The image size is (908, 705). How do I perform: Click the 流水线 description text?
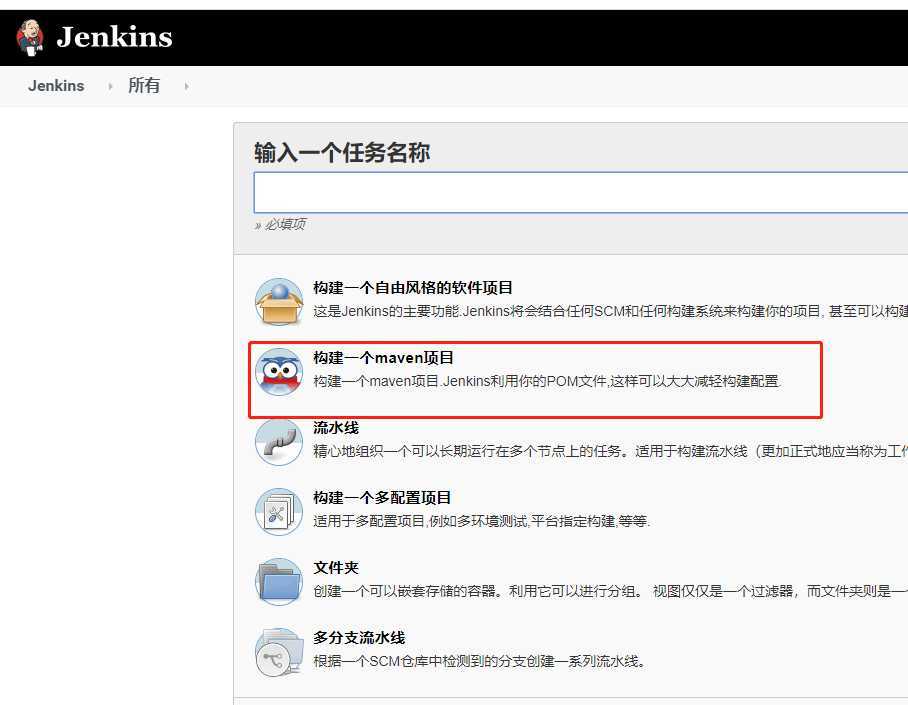[x=610, y=451]
